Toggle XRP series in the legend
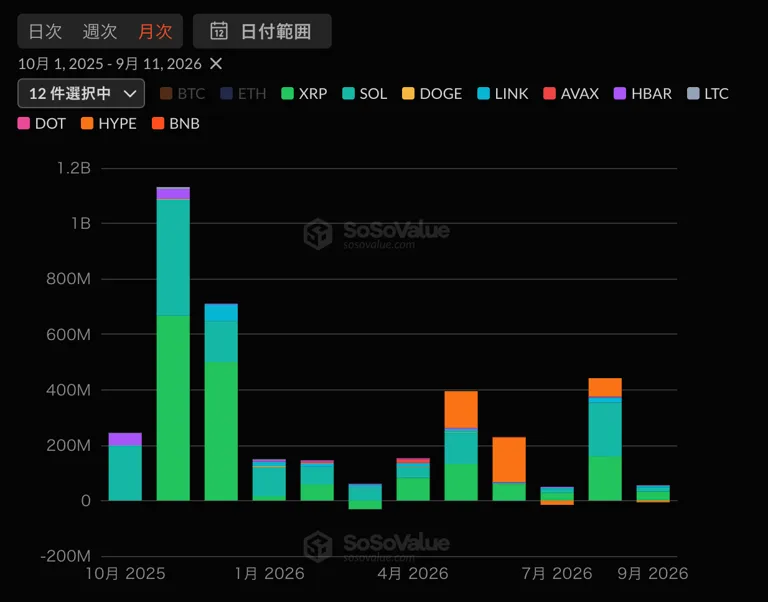The image size is (768, 602). pos(304,94)
